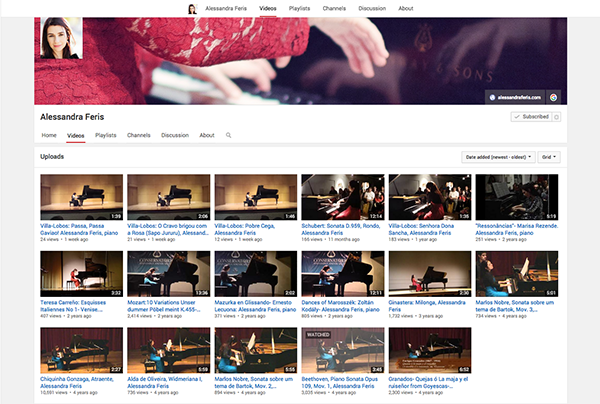600x404 pixels.
Task: Click the notification bell beside Subscribed
Action: coord(557,117)
